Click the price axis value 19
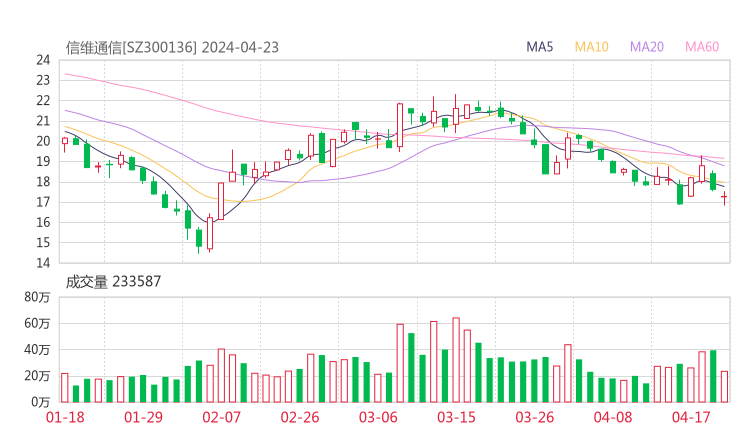The image size is (740, 440). pos(43,161)
